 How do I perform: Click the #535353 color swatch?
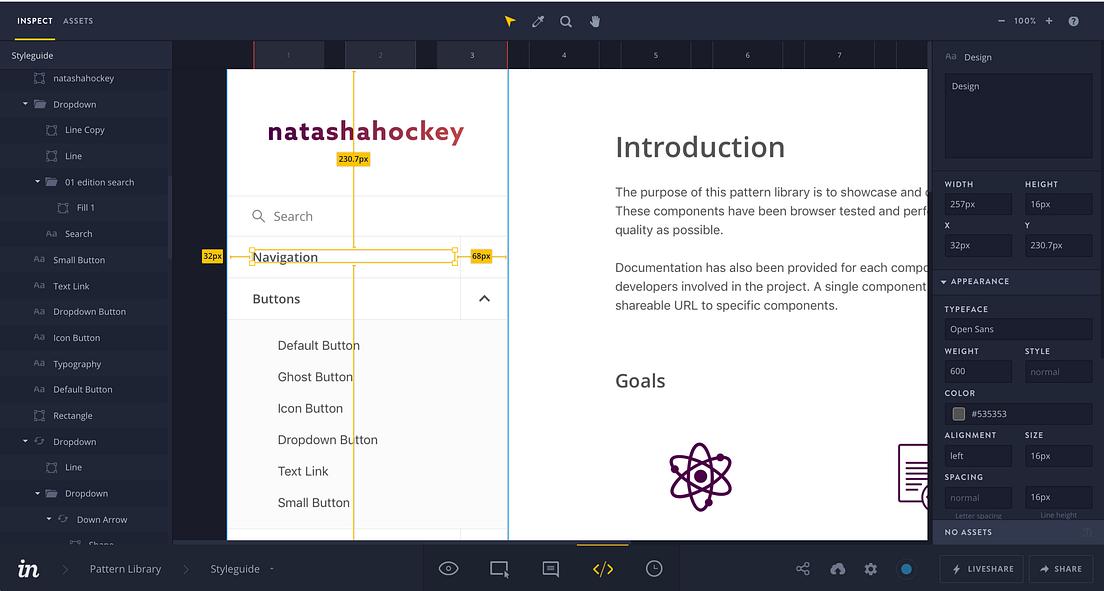(958, 413)
